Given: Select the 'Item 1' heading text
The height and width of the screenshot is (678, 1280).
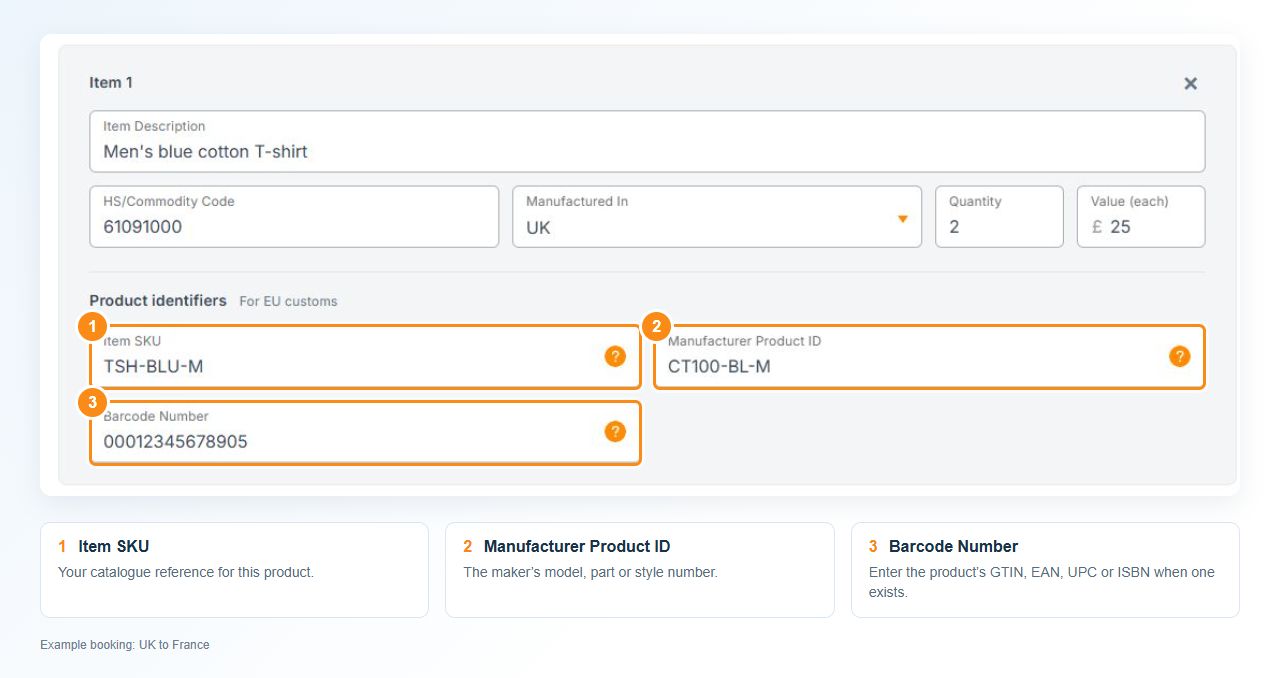Looking at the screenshot, I should click(x=111, y=83).
